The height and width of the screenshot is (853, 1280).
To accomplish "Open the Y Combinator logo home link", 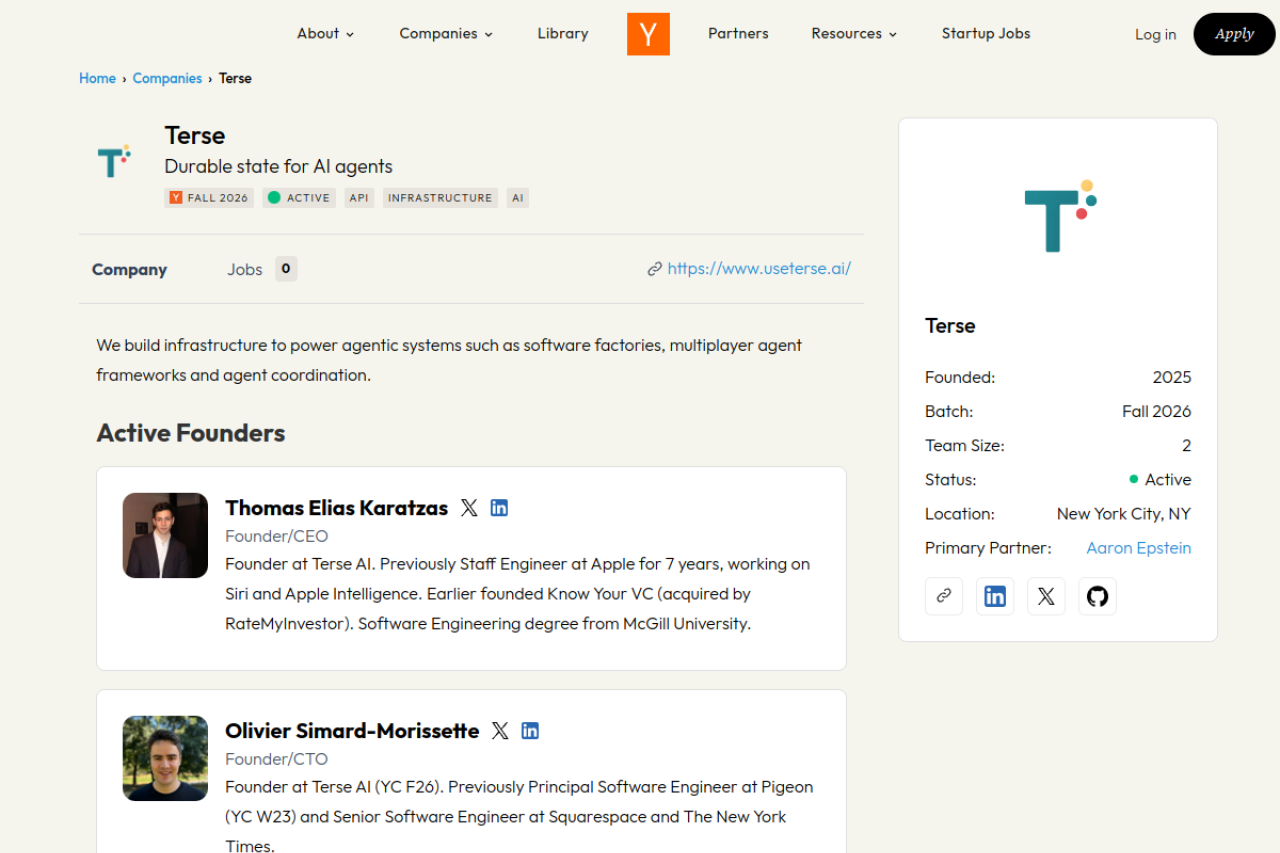I will tap(648, 34).
